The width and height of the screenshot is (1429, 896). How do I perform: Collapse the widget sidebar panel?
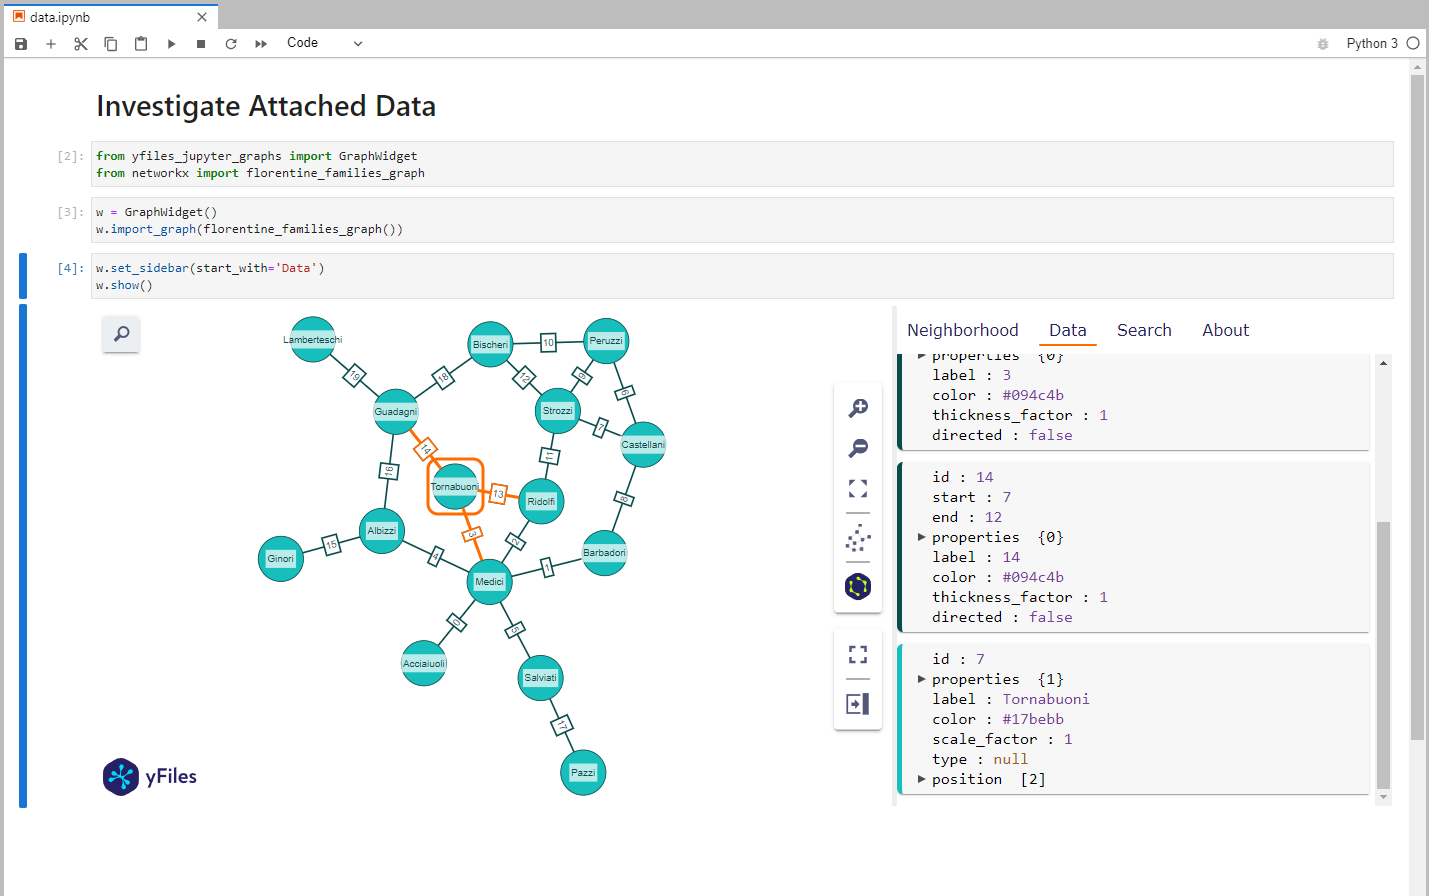[x=857, y=703]
